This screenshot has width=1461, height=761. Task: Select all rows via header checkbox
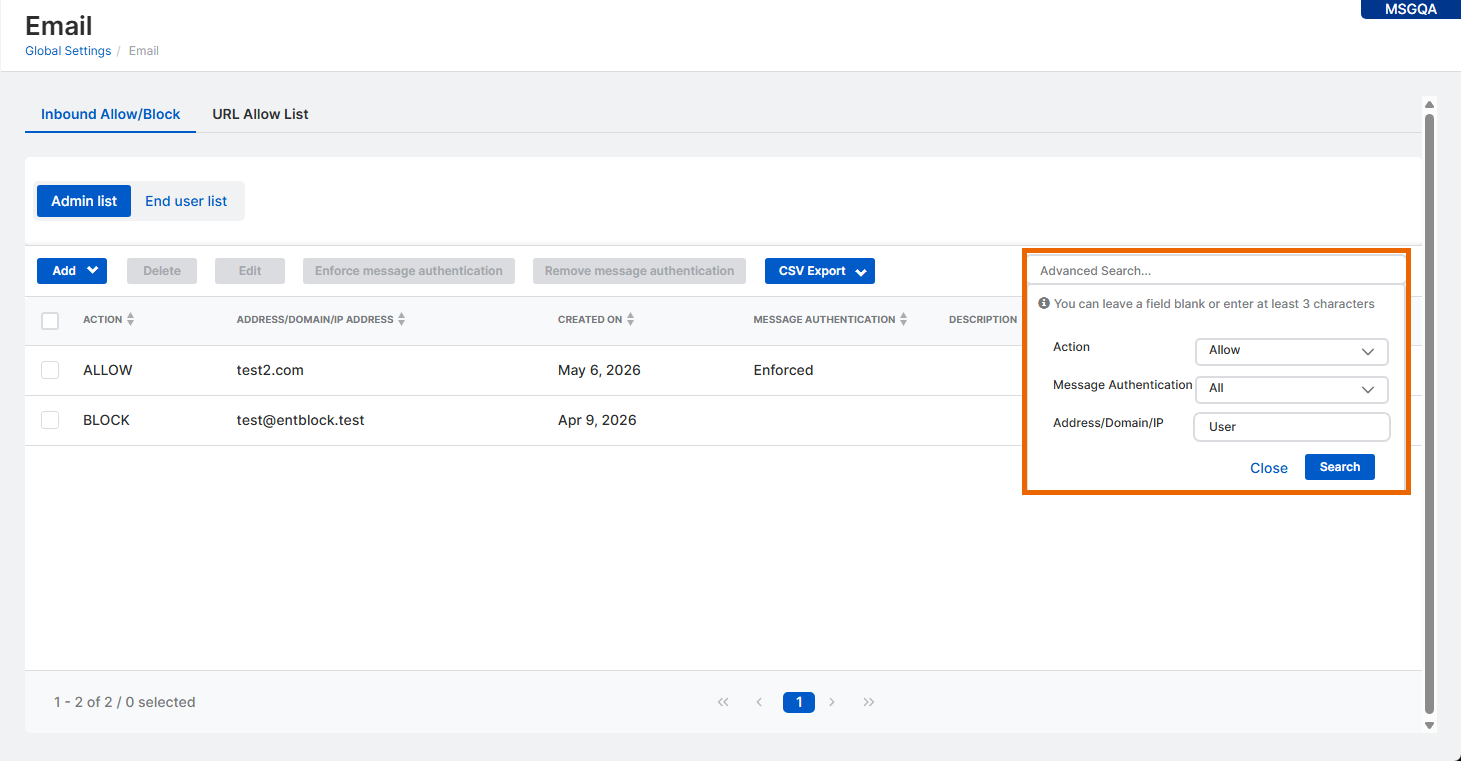tap(50, 321)
